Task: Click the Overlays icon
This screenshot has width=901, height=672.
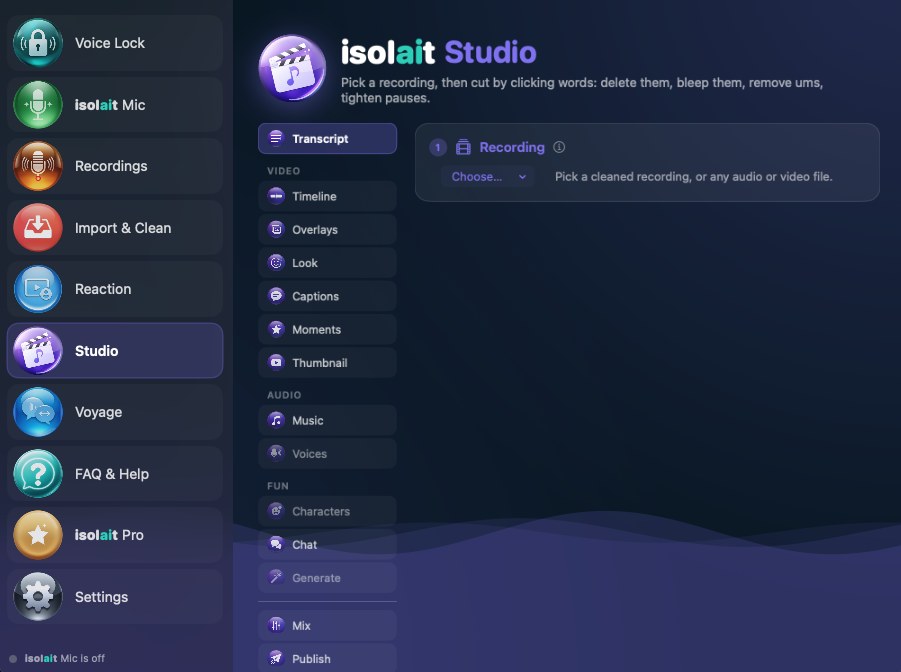Action: pos(276,229)
